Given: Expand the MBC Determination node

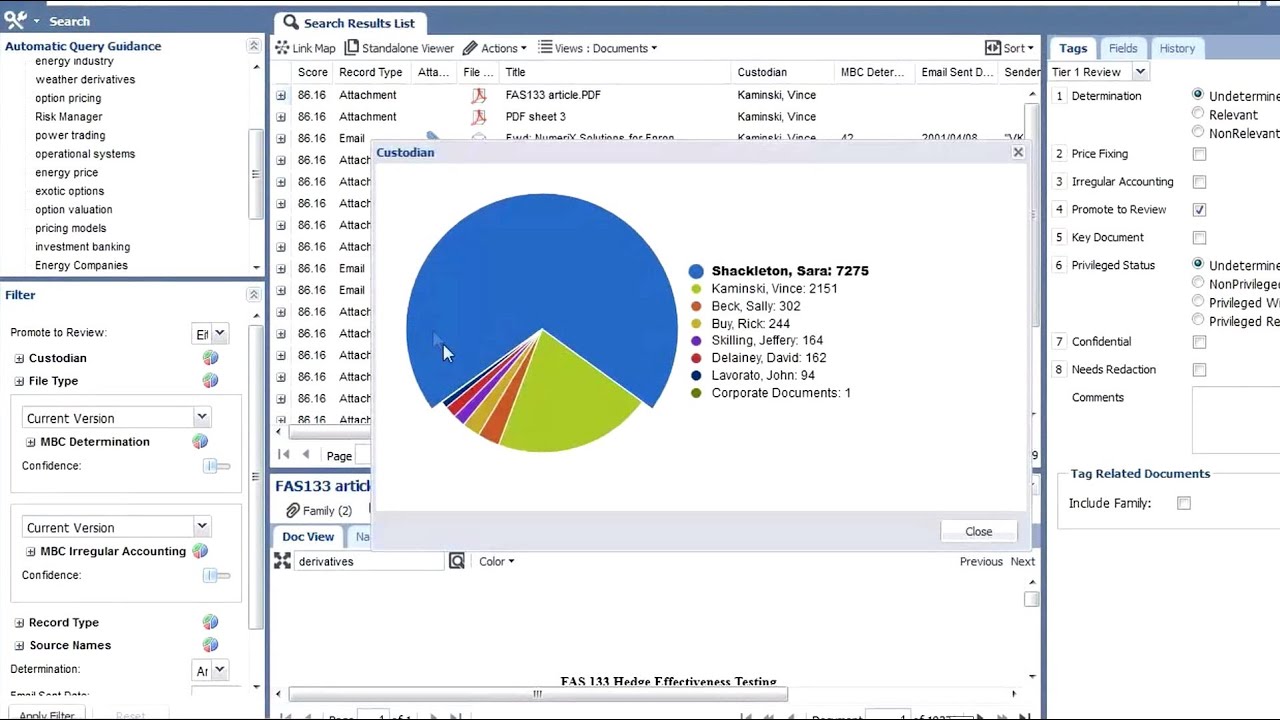Looking at the screenshot, I should (x=30, y=442).
